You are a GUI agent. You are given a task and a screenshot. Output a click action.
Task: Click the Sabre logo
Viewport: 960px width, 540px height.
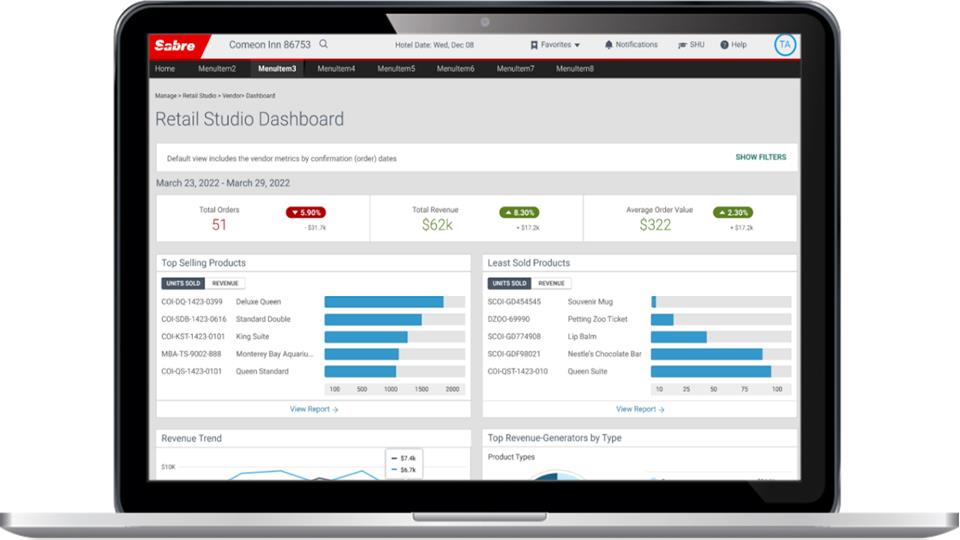[175, 45]
